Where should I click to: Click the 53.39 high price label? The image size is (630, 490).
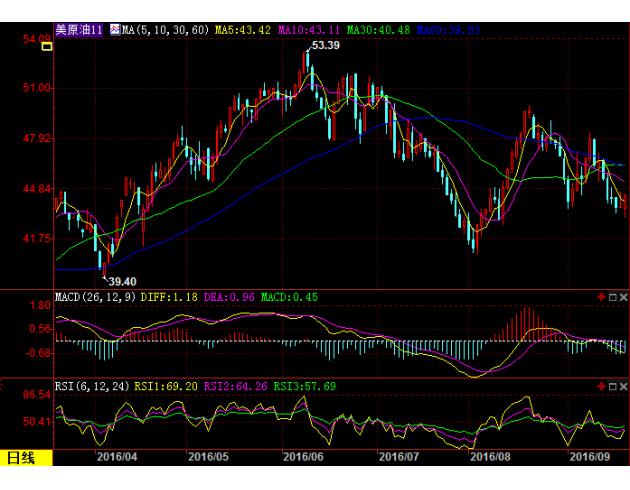325,46
